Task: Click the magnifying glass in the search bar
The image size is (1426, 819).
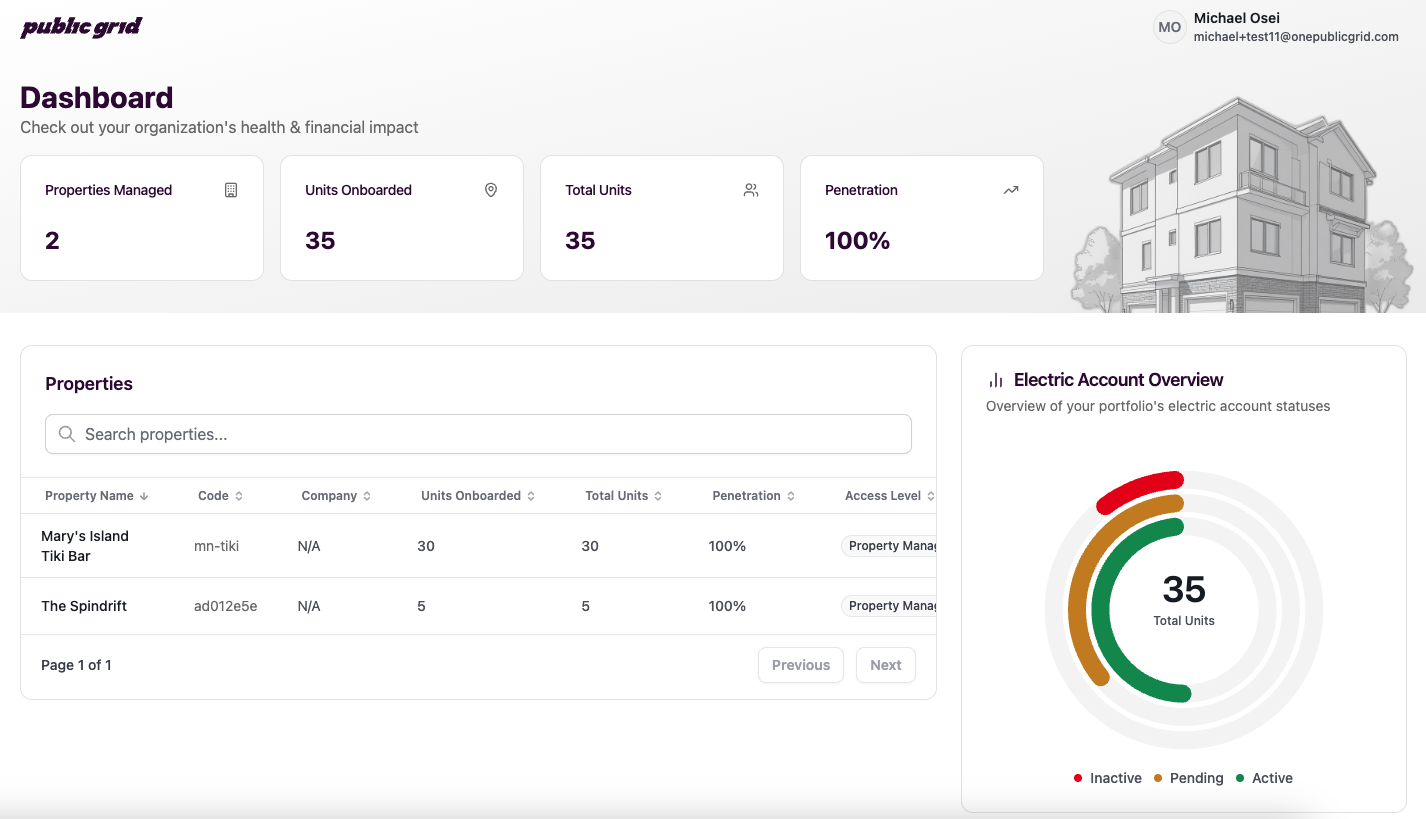Action: tap(66, 434)
